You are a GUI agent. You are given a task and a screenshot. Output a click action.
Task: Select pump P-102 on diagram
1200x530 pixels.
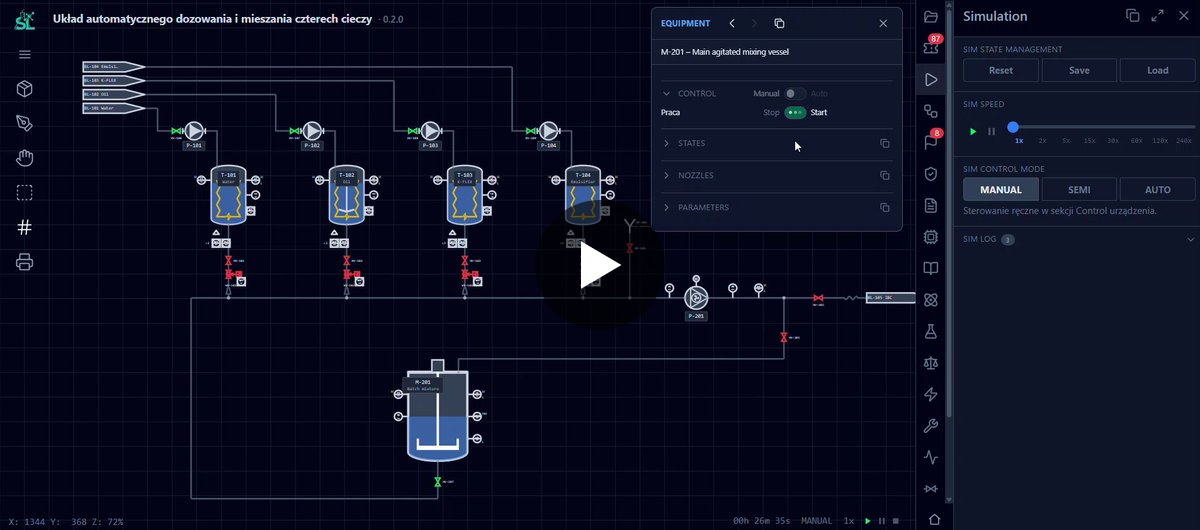(x=312, y=131)
